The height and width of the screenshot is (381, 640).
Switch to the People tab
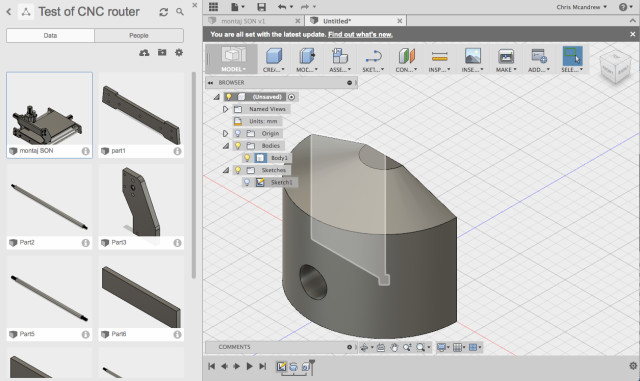pos(139,36)
